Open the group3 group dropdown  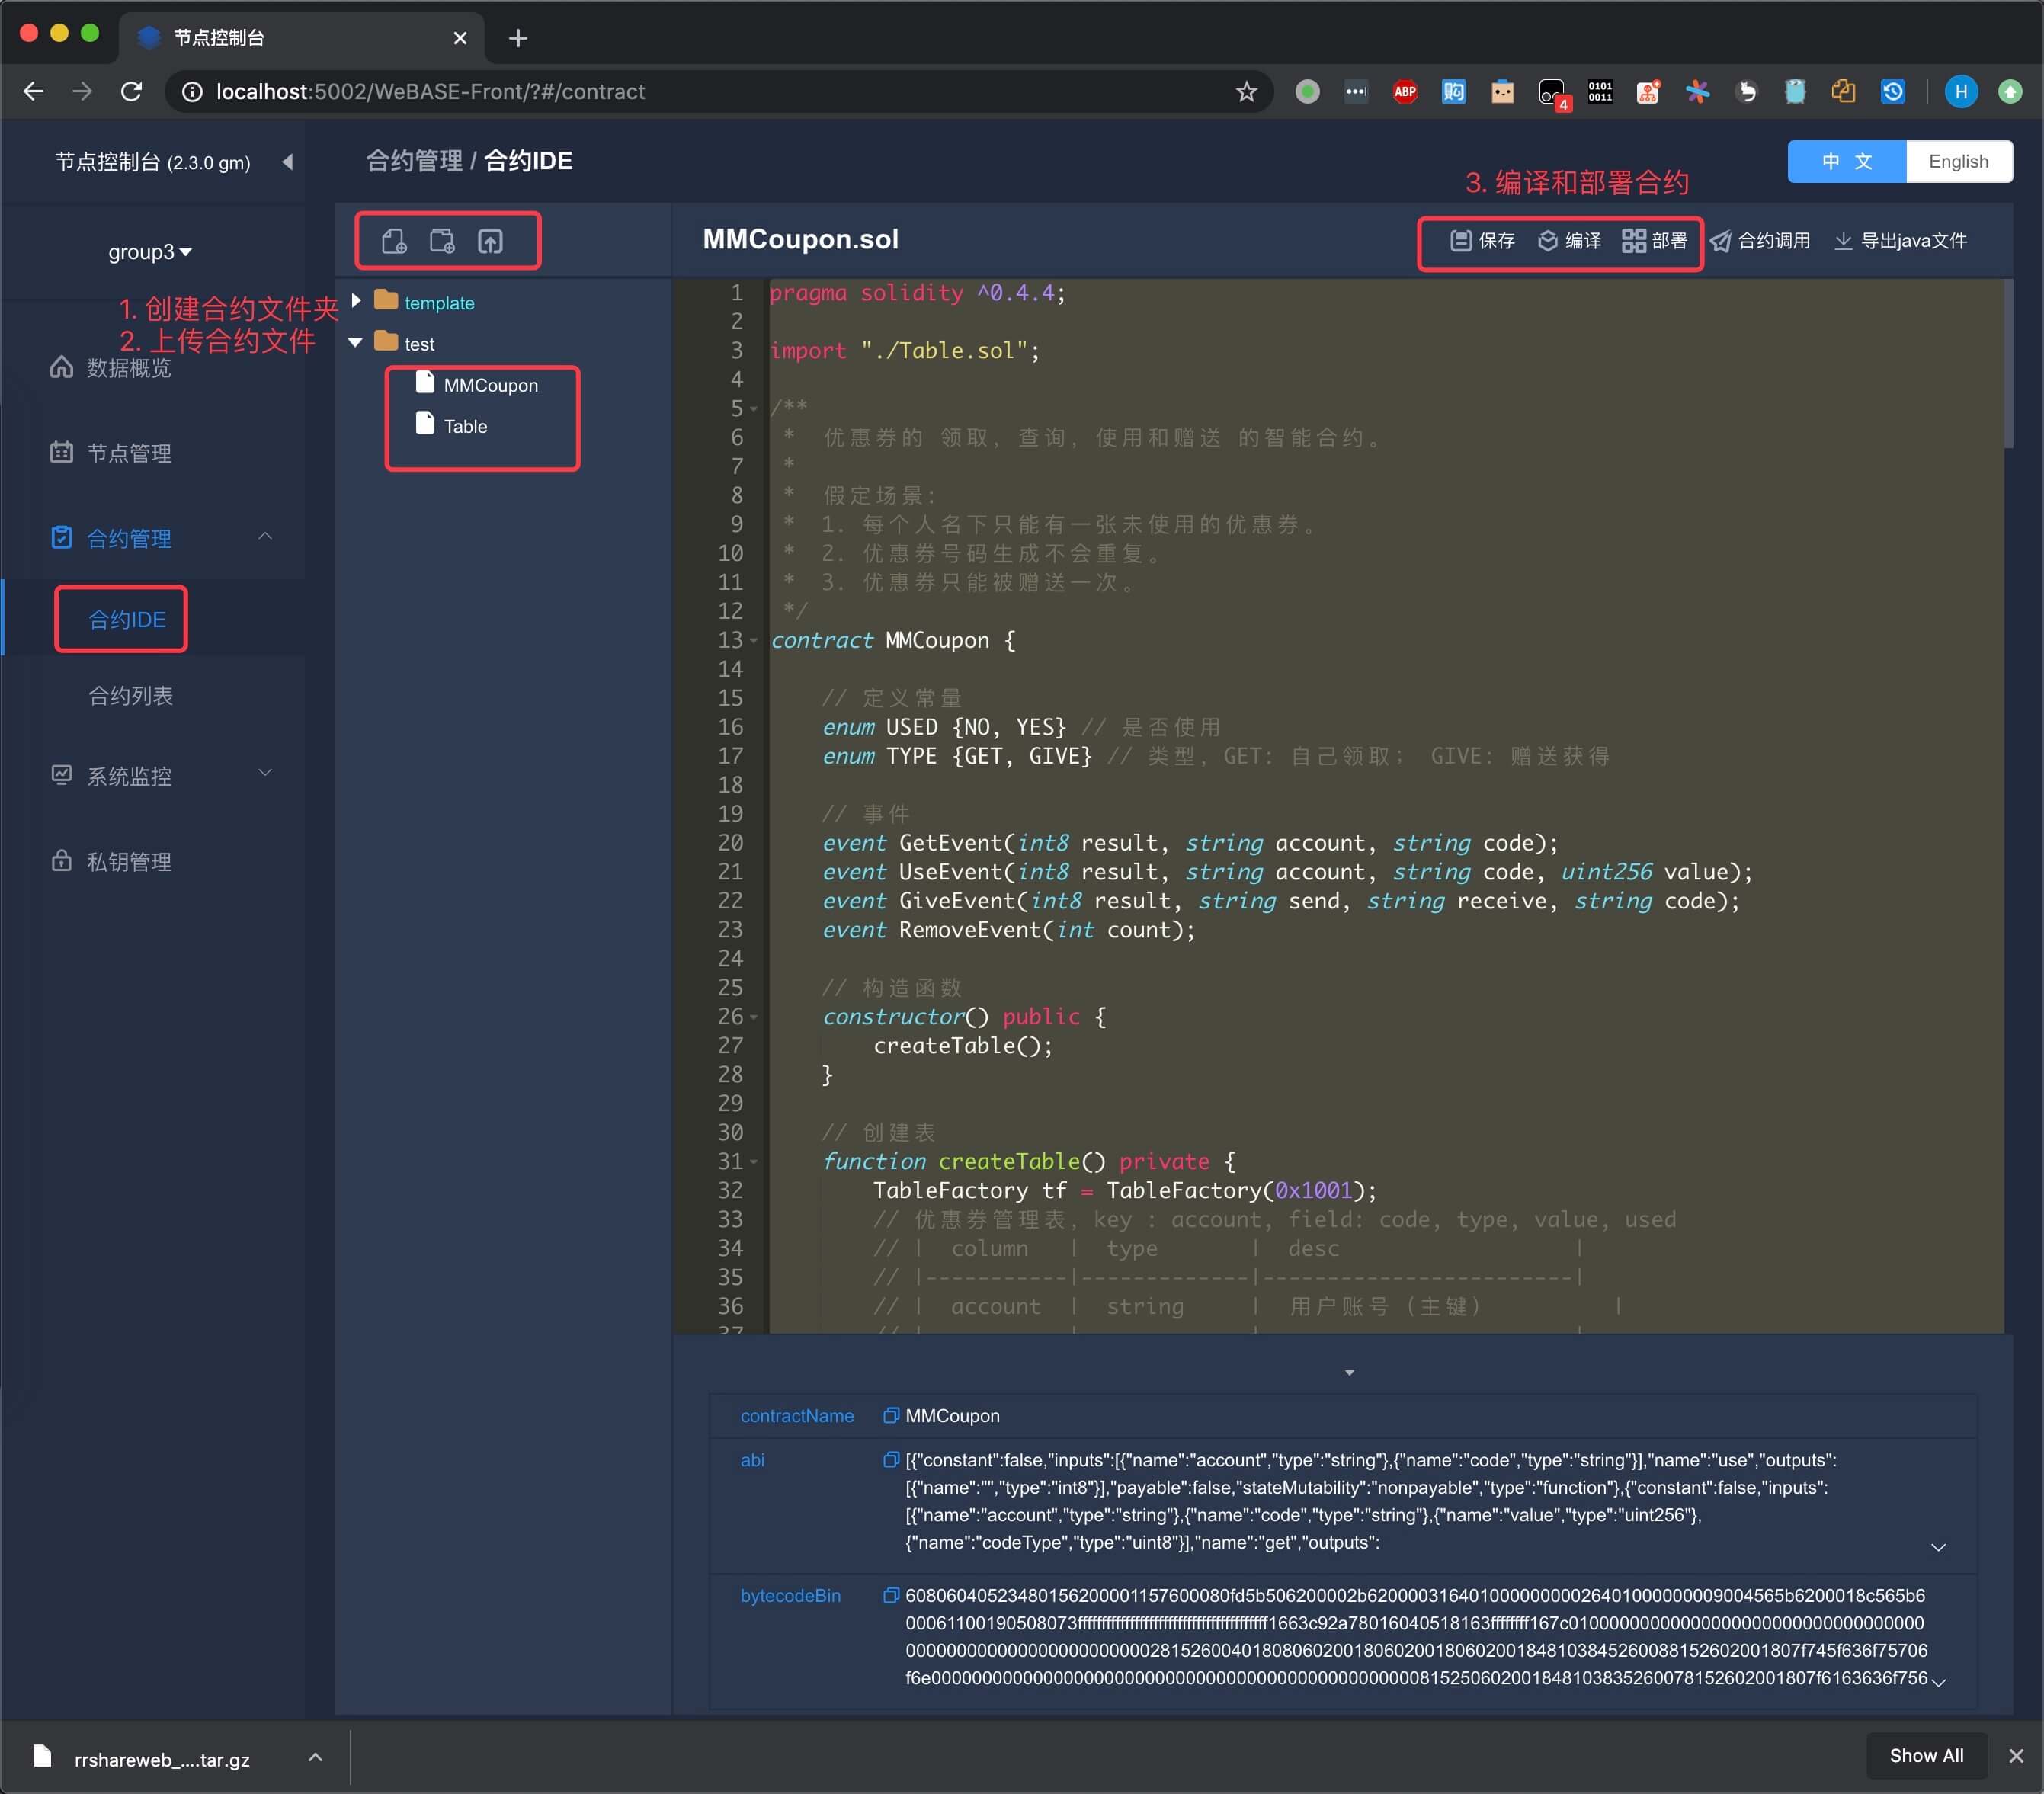149,252
